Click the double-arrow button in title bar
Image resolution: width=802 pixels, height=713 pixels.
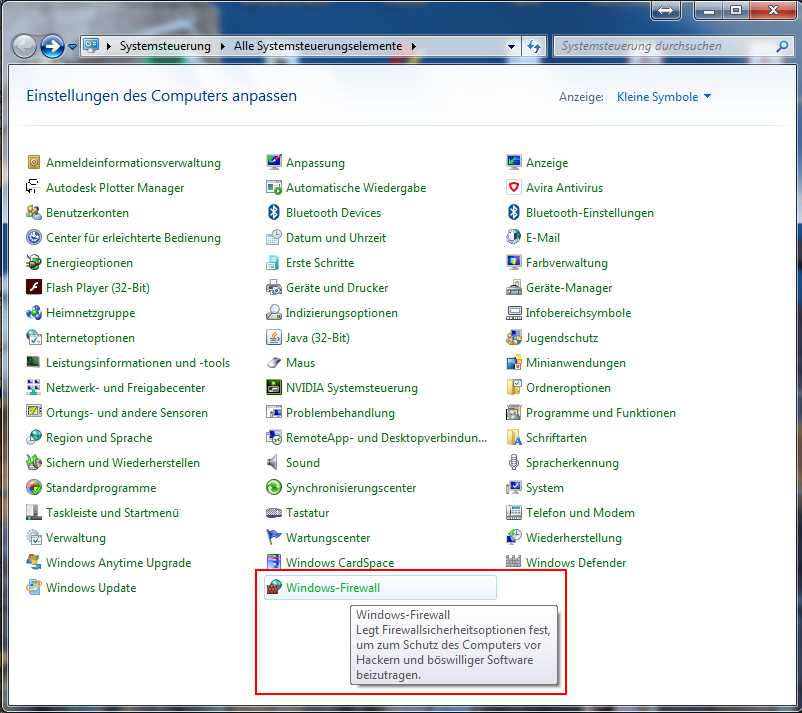(x=665, y=10)
